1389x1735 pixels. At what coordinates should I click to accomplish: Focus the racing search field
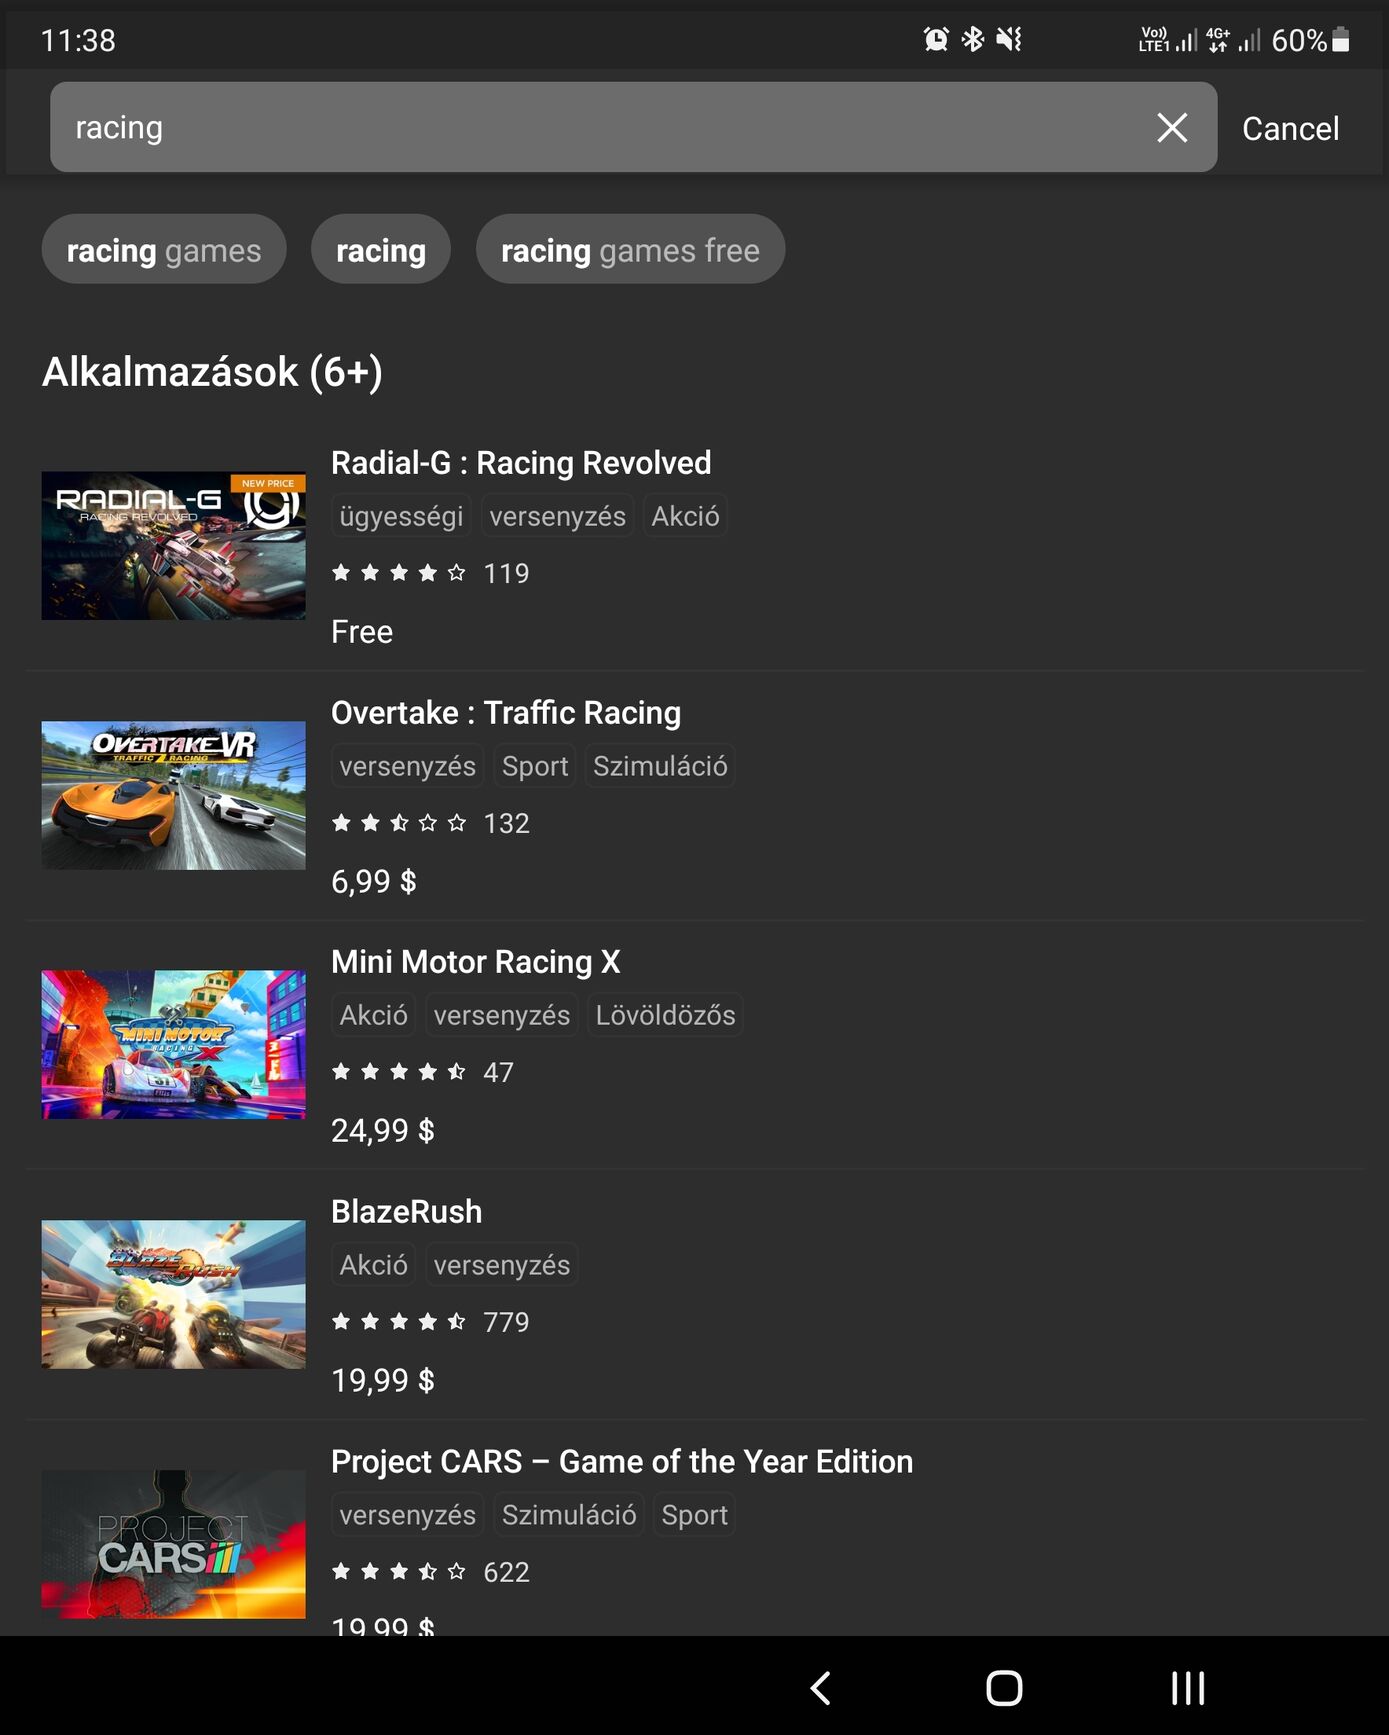point(633,127)
